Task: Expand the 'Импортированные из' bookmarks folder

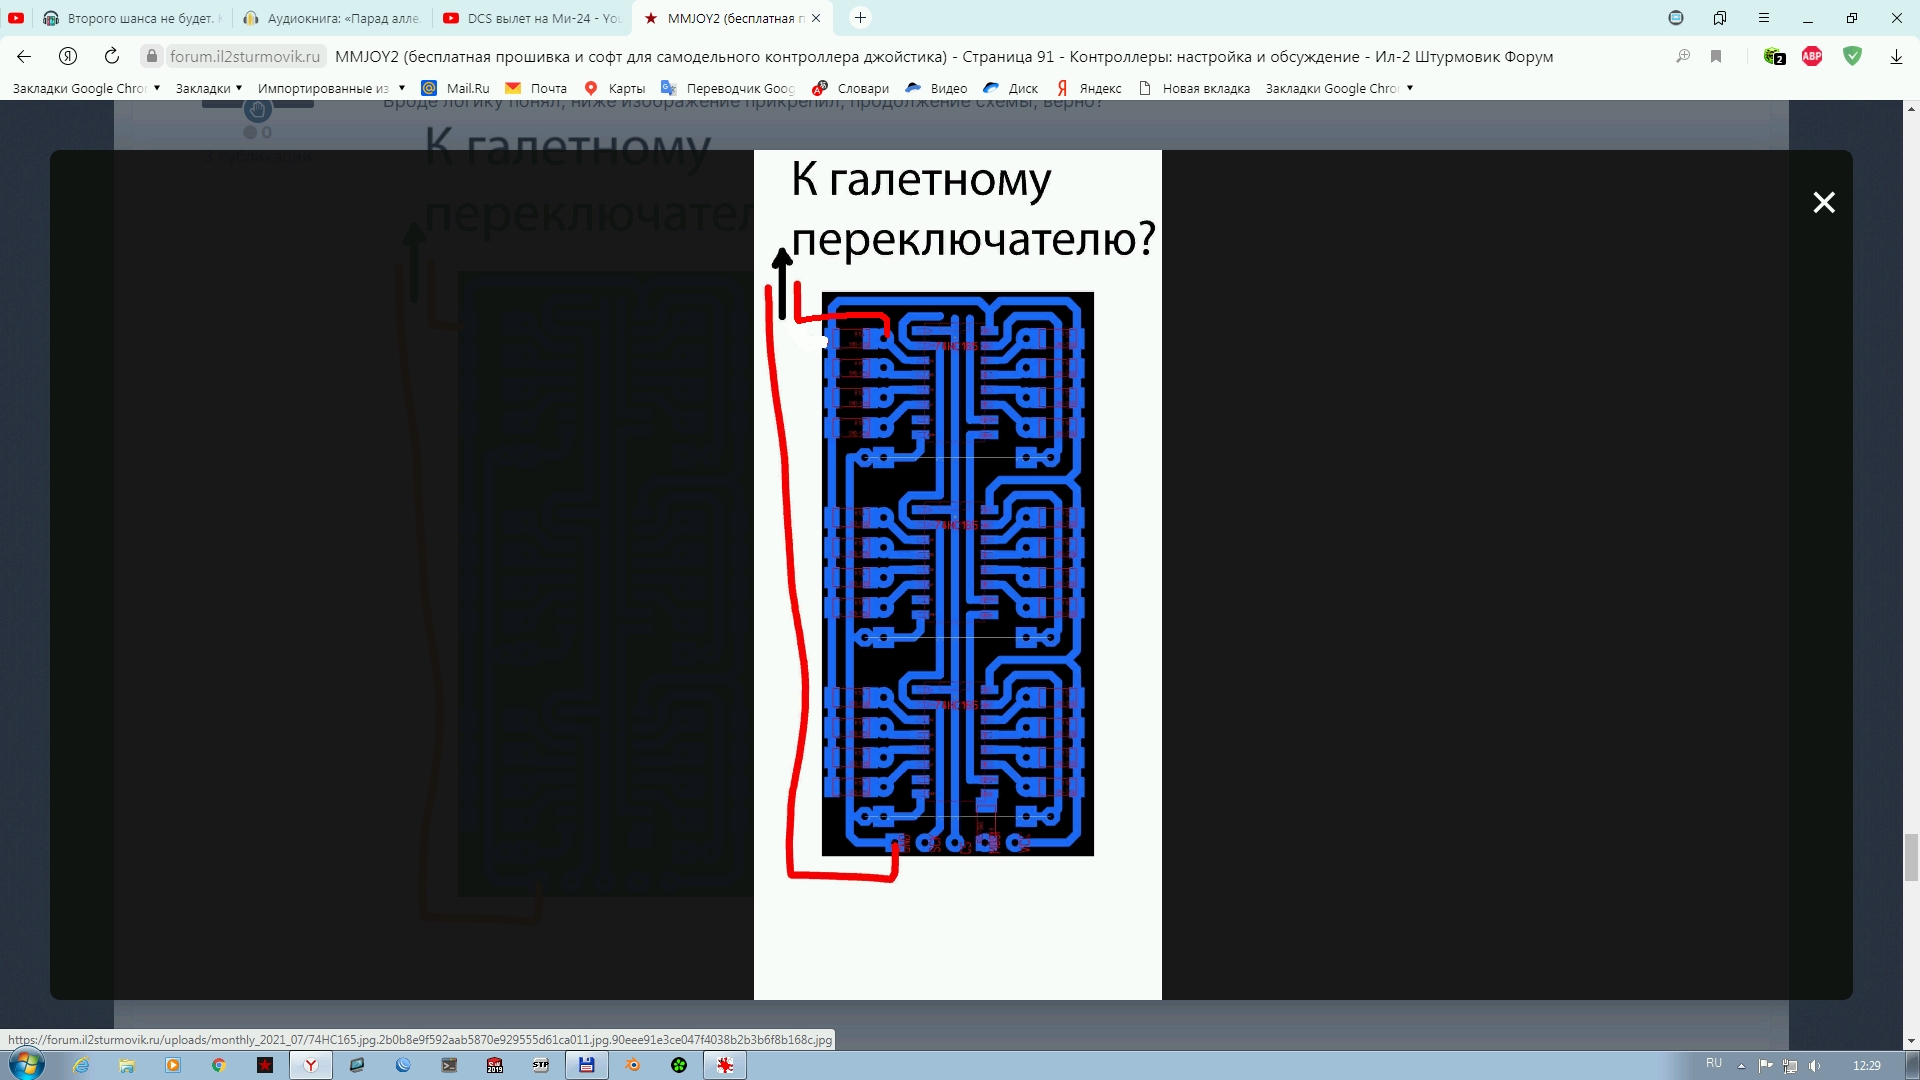Action: 331,88
